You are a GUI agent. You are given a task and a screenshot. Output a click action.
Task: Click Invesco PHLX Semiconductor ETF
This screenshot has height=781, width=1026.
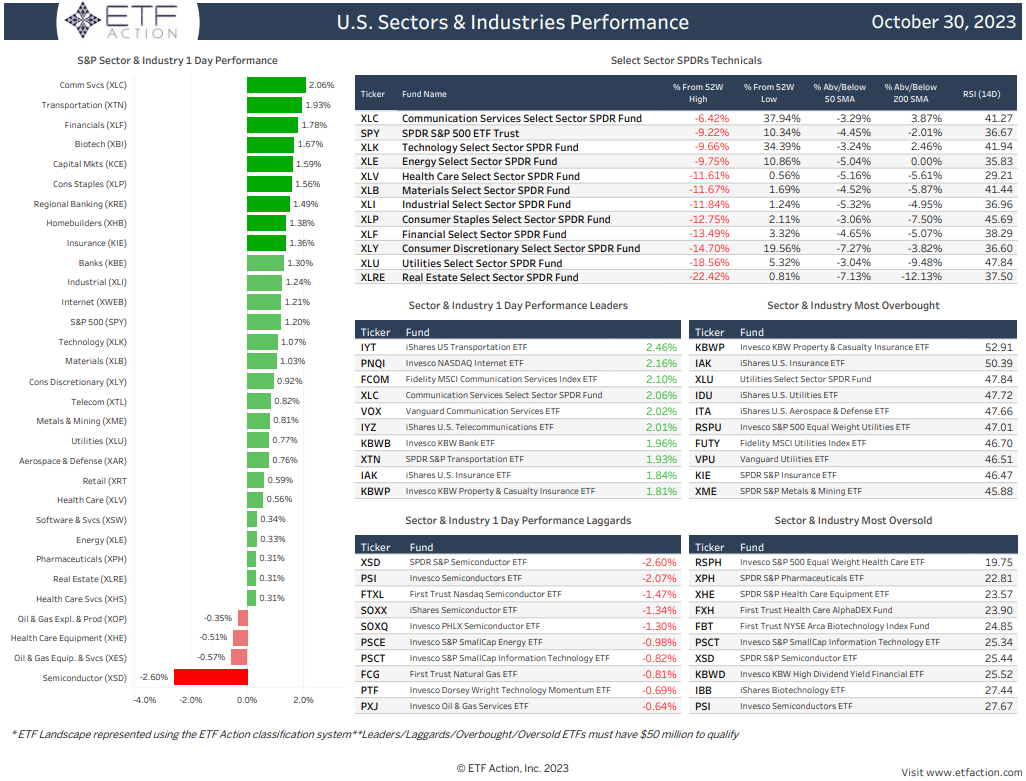click(x=475, y=627)
